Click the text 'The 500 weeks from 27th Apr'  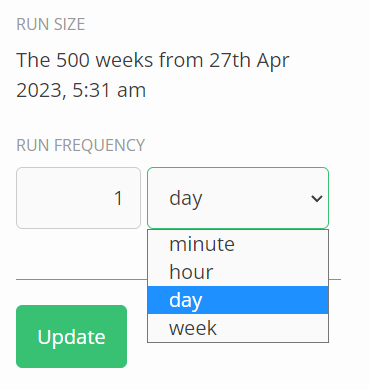(153, 61)
